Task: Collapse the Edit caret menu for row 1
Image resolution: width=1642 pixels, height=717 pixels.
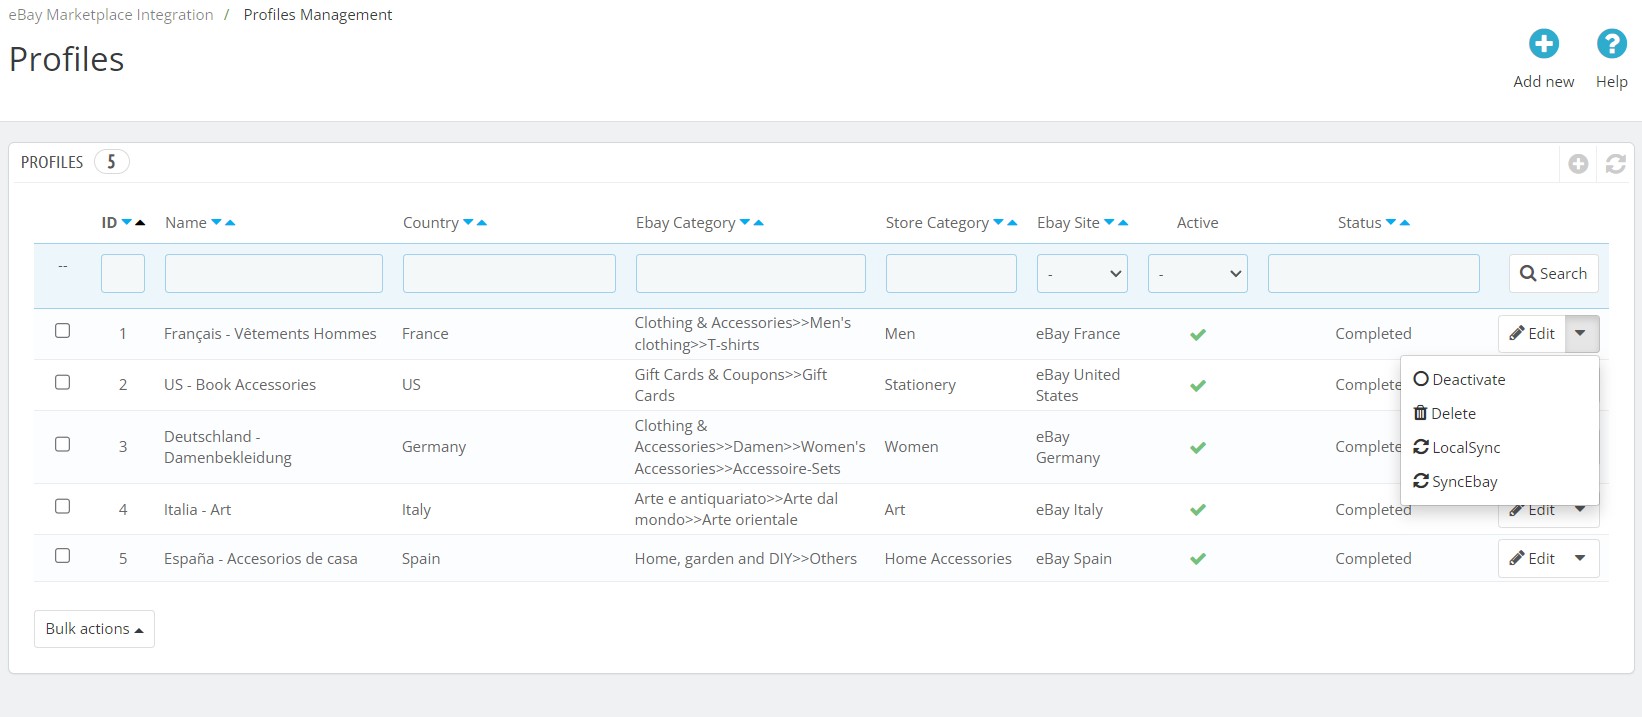Action: pos(1580,334)
